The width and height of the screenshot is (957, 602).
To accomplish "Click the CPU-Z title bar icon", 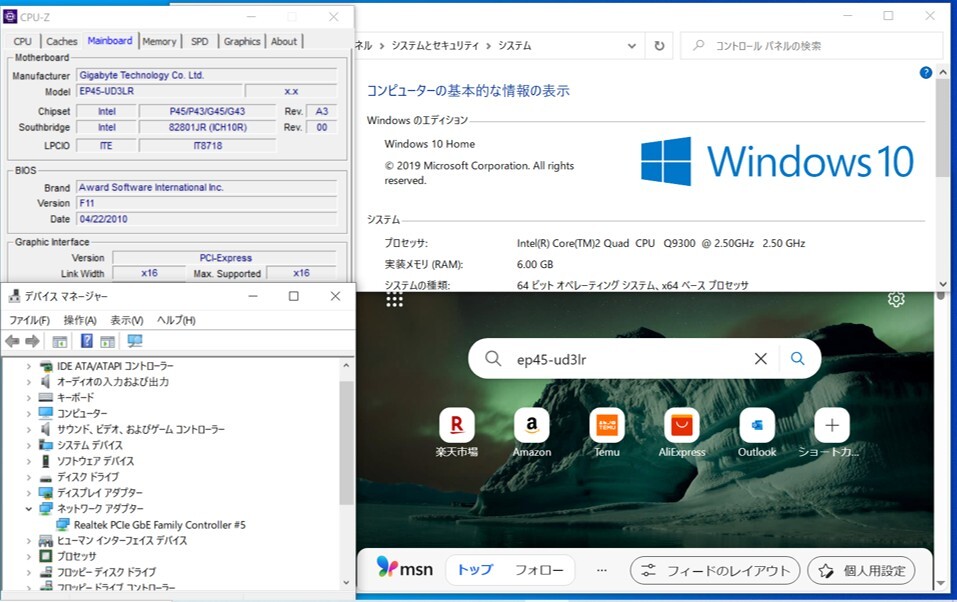I will pyautogui.click(x=10, y=16).
